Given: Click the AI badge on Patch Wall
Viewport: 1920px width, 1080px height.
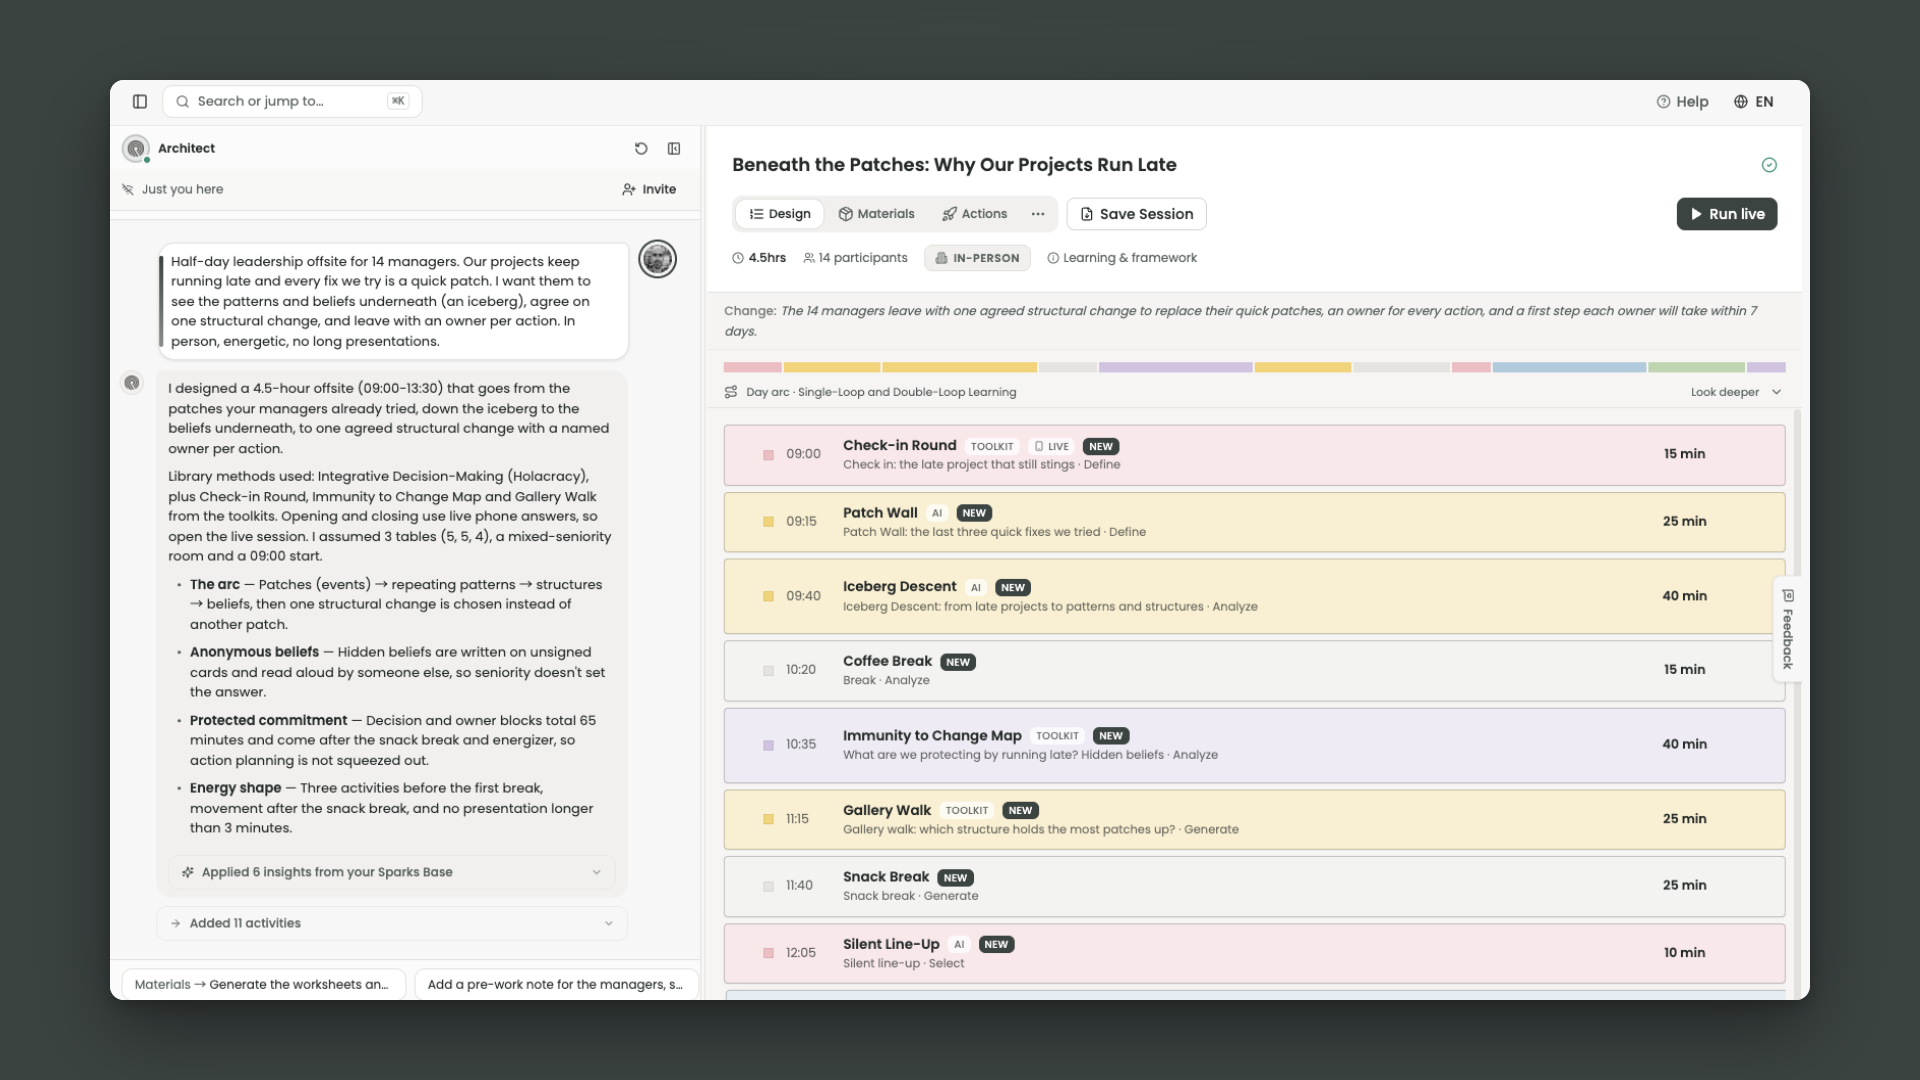Looking at the screenshot, I should point(937,513).
